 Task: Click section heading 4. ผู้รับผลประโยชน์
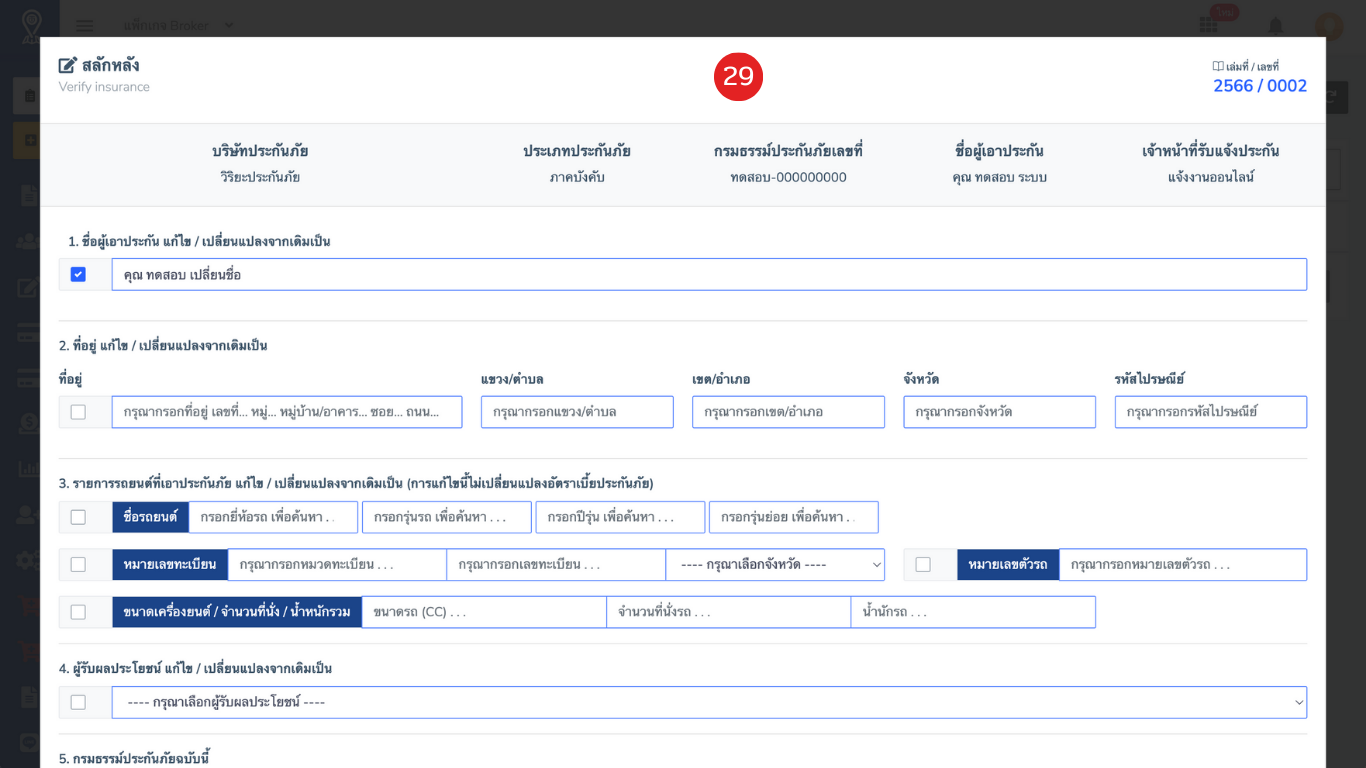195,668
